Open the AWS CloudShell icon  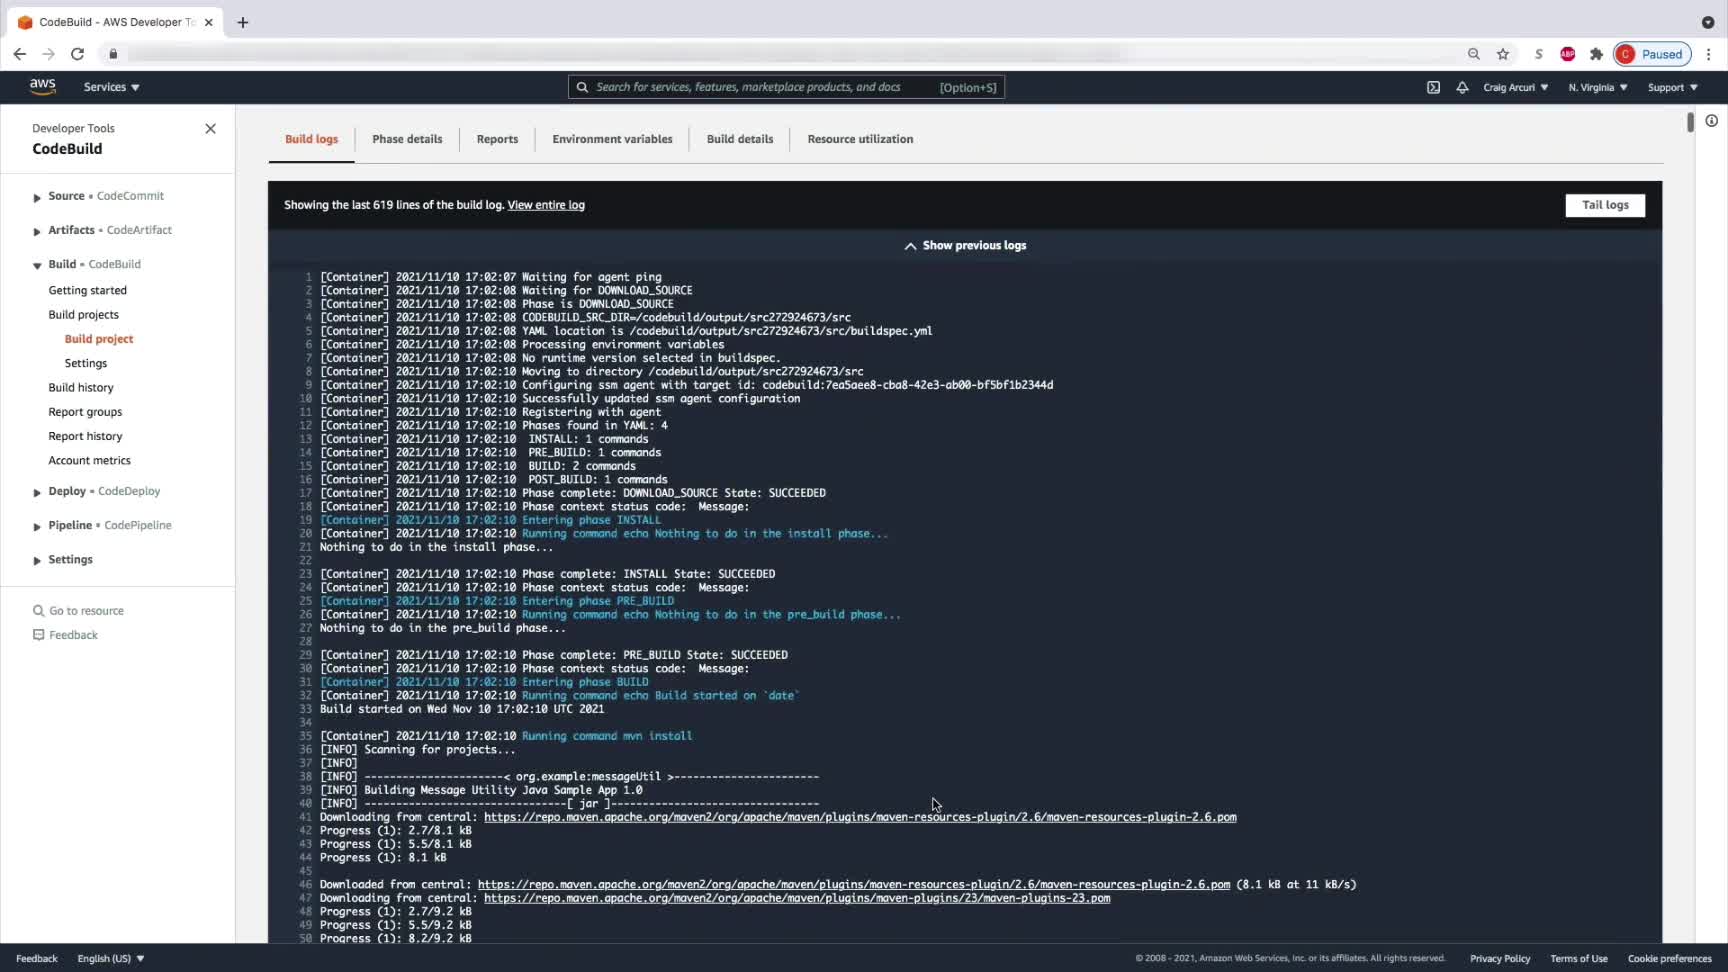tap(1433, 87)
